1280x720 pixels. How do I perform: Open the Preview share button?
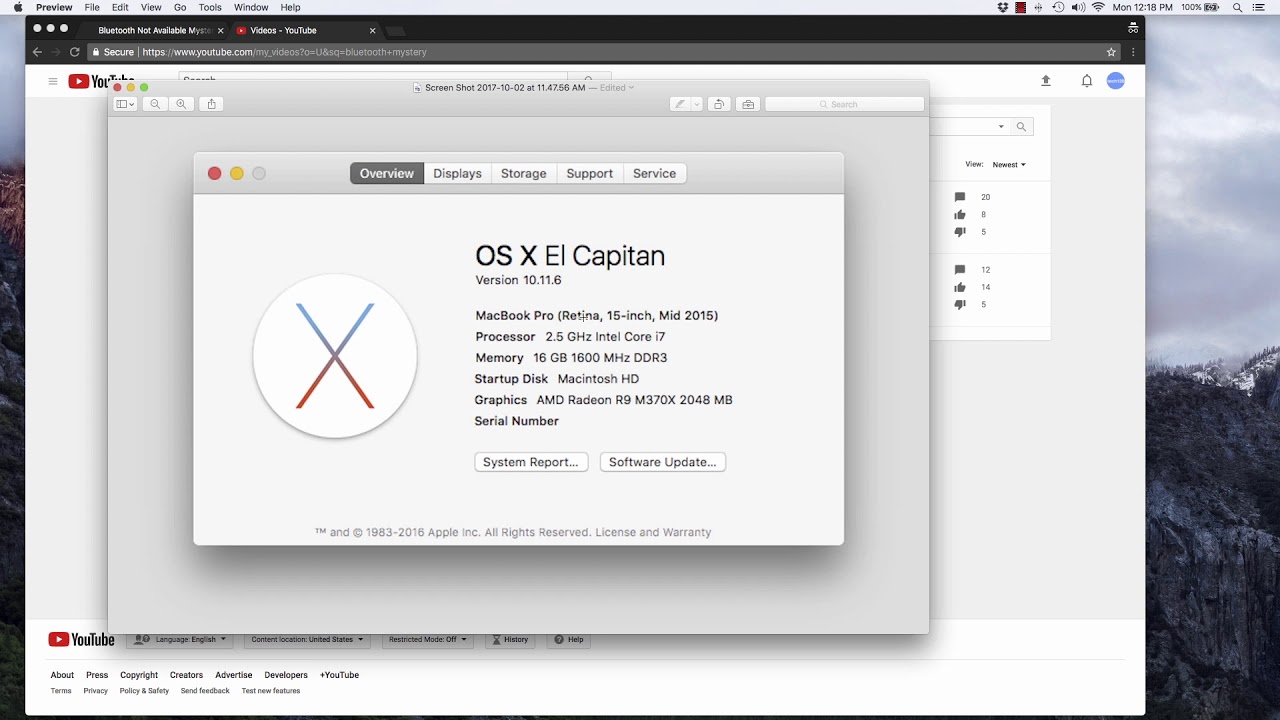tap(211, 104)
